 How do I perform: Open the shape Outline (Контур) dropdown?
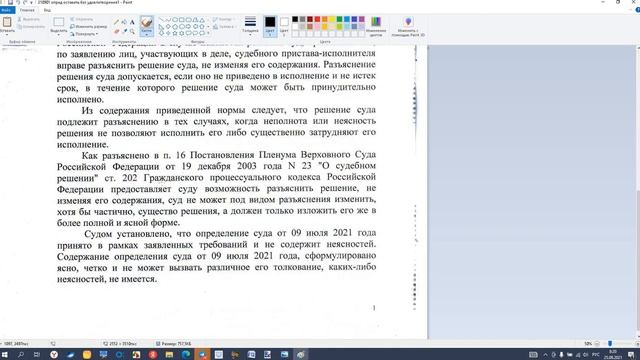point(223,19)
